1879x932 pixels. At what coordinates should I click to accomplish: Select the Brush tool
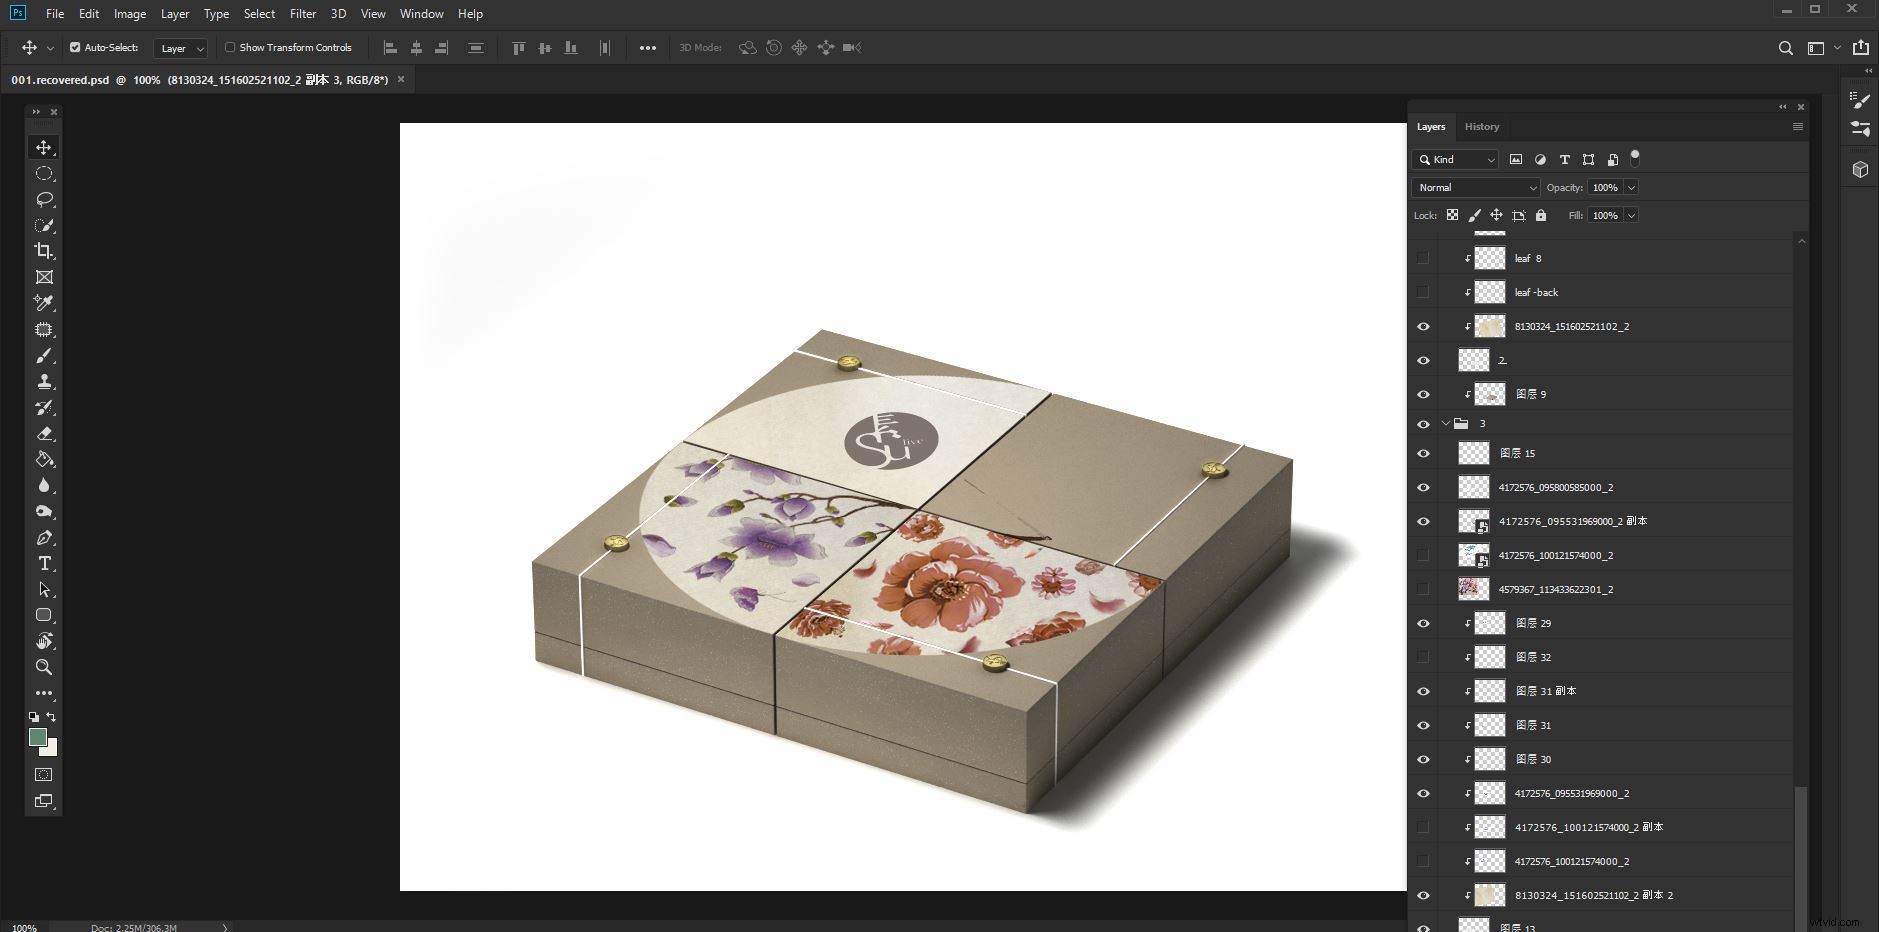tap(44, 355)
